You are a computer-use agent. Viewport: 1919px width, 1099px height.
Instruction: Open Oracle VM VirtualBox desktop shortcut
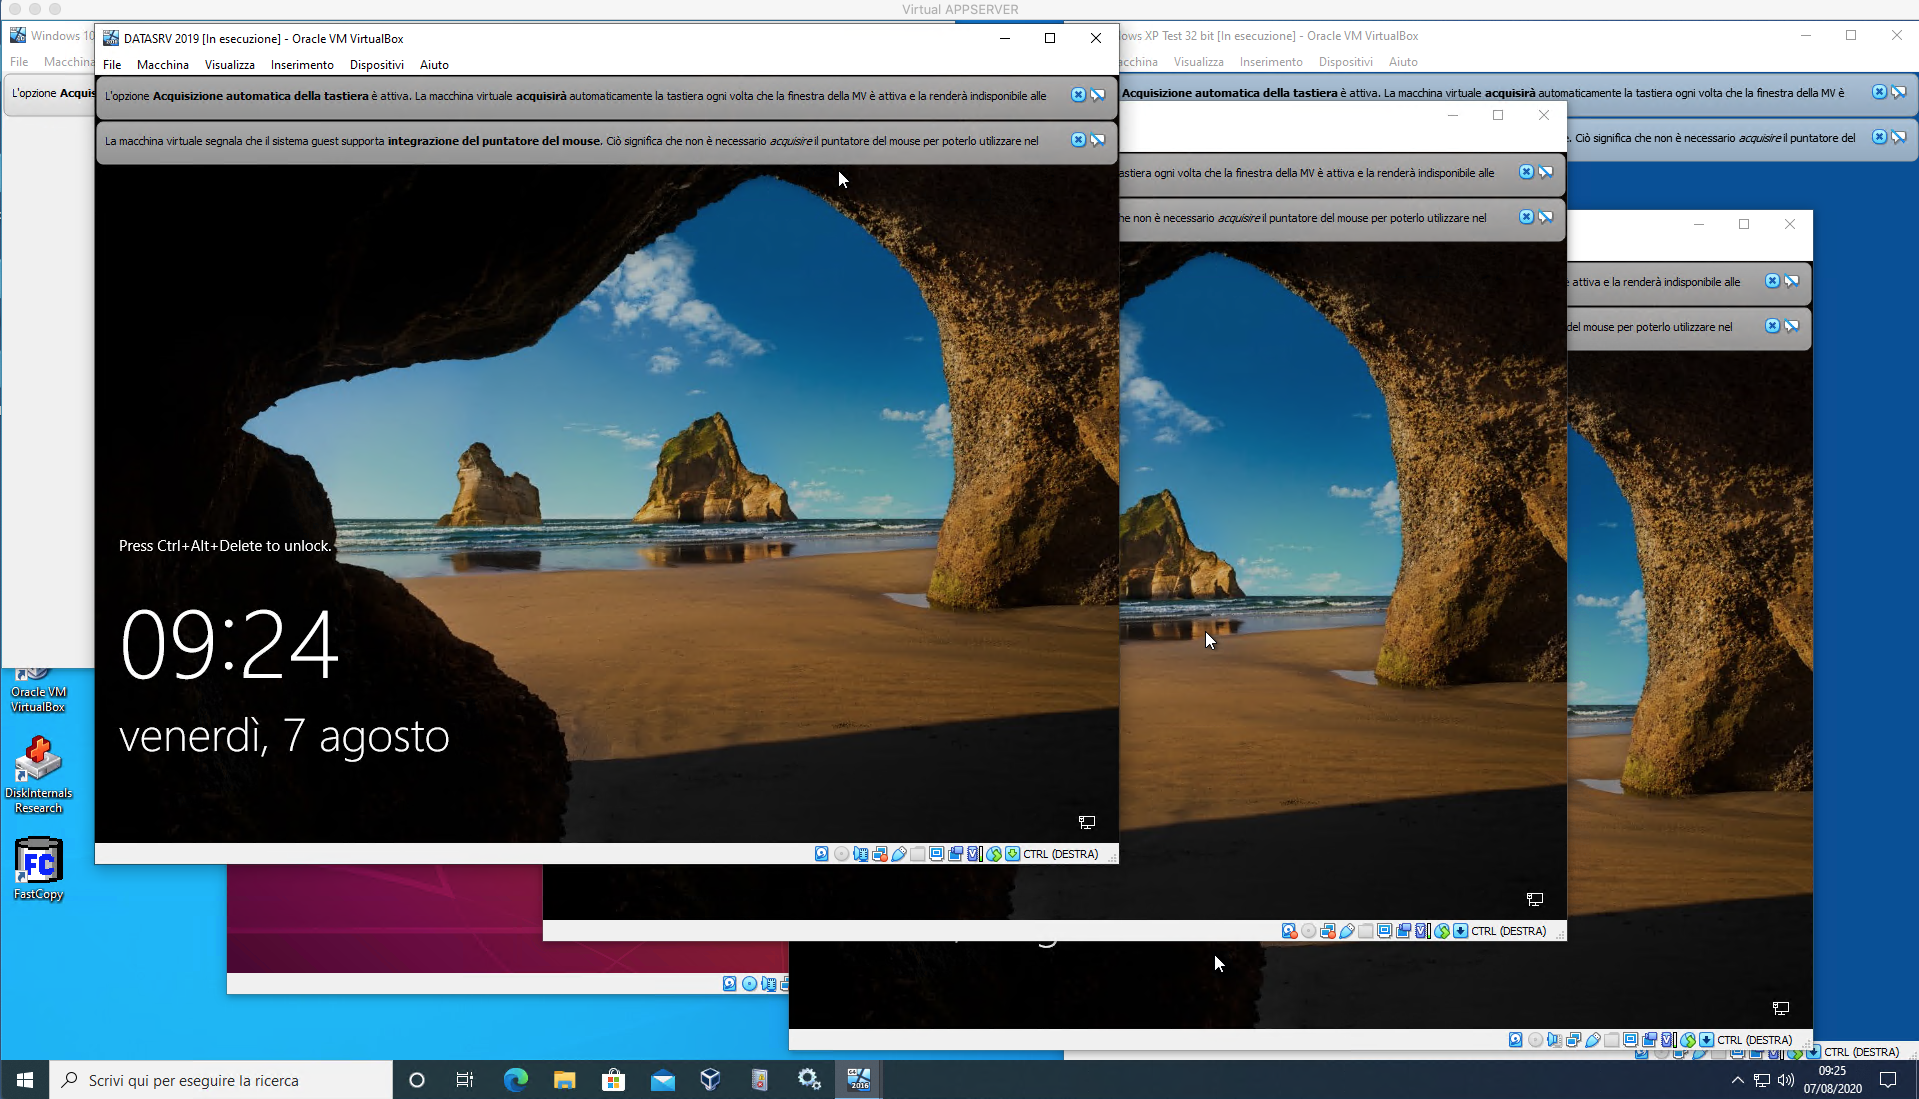38,690
